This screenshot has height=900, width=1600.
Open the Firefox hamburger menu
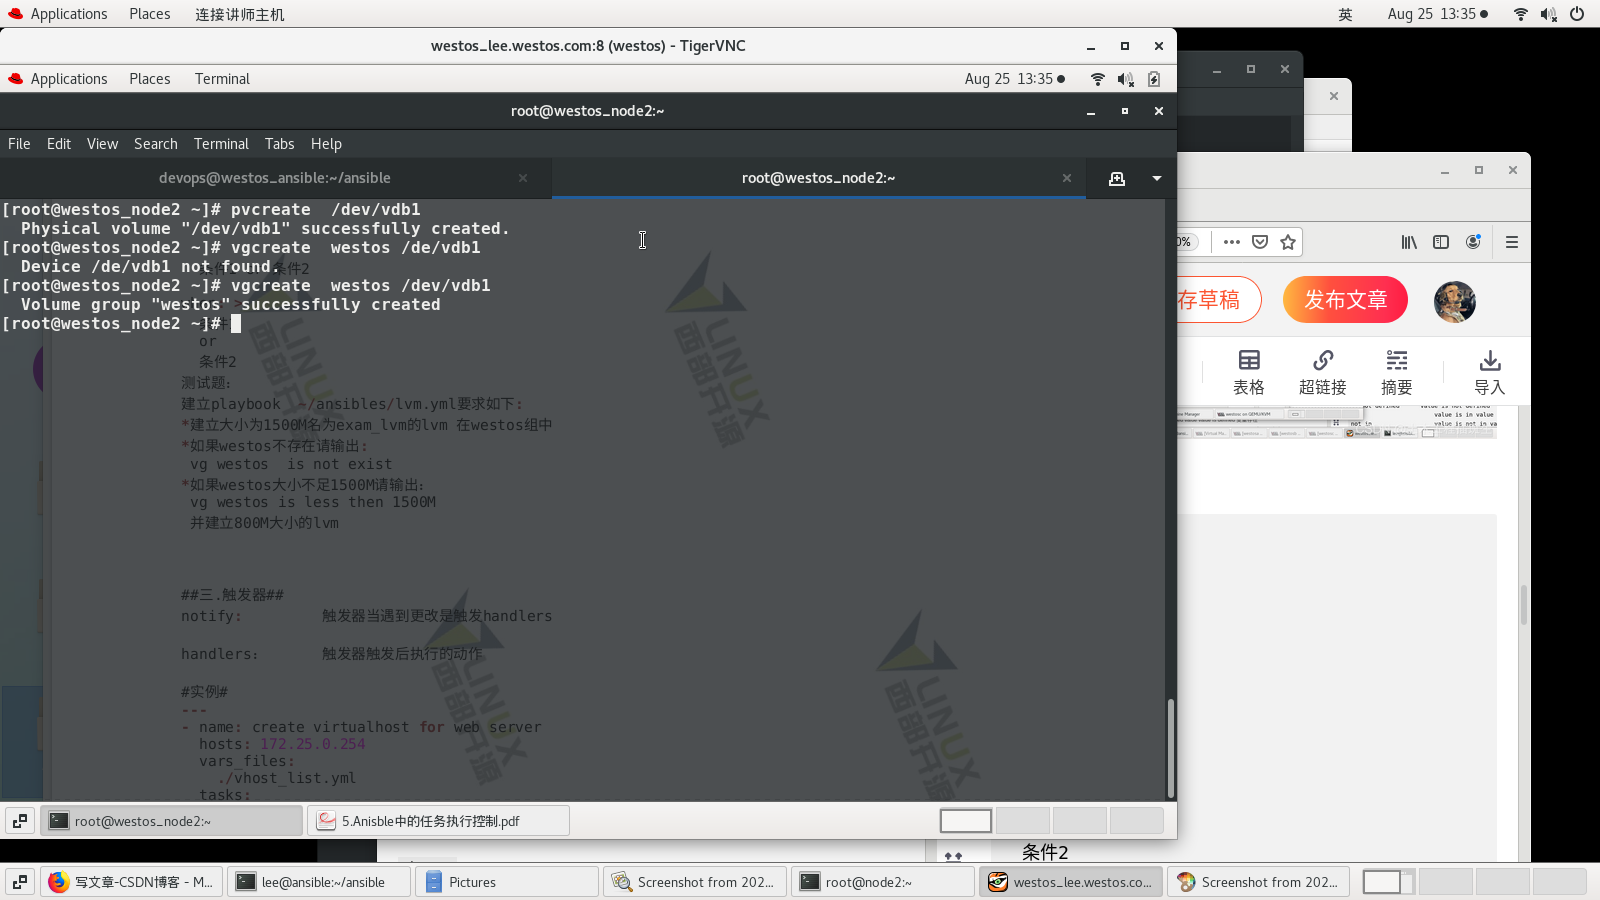click(1512, 242)
